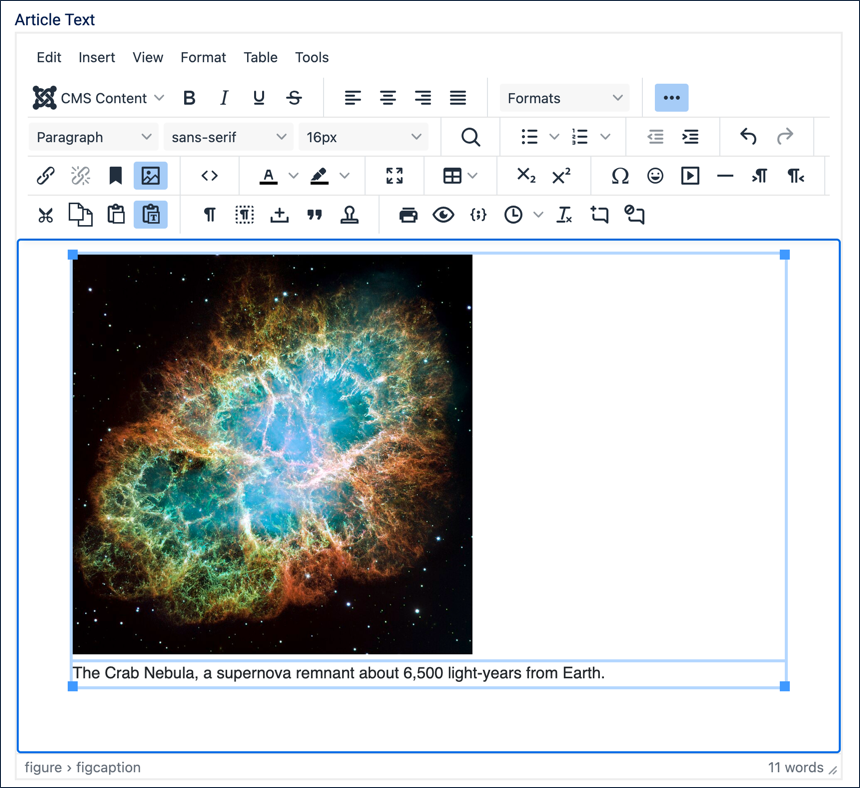860x788 pixels.
Task: Toggle underline formatting
Action: (259, 98)
